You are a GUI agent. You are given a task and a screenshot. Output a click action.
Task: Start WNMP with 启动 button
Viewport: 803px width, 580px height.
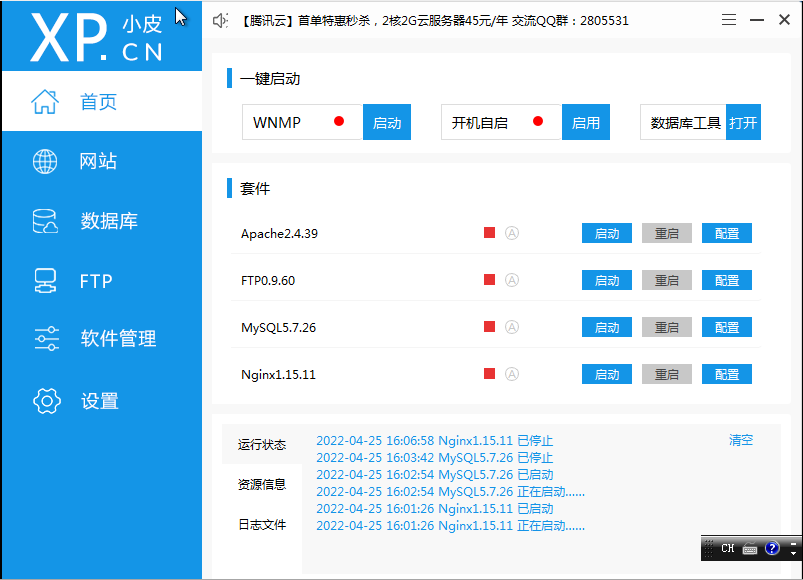(387, 122)
